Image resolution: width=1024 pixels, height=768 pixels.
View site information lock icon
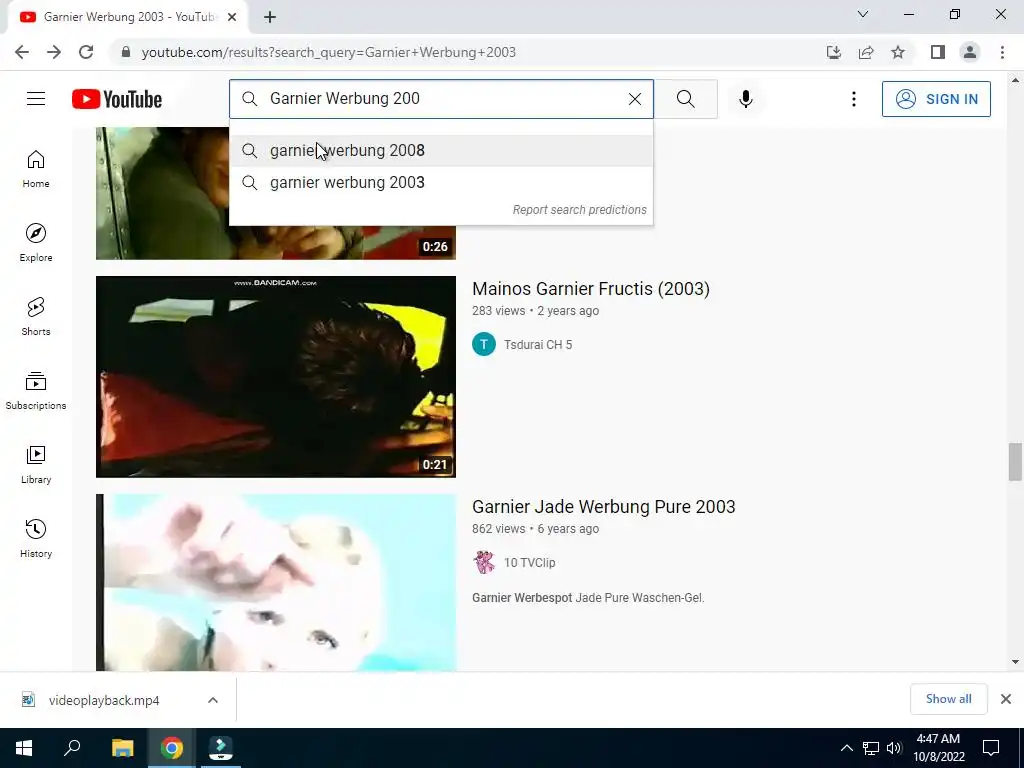126,52
